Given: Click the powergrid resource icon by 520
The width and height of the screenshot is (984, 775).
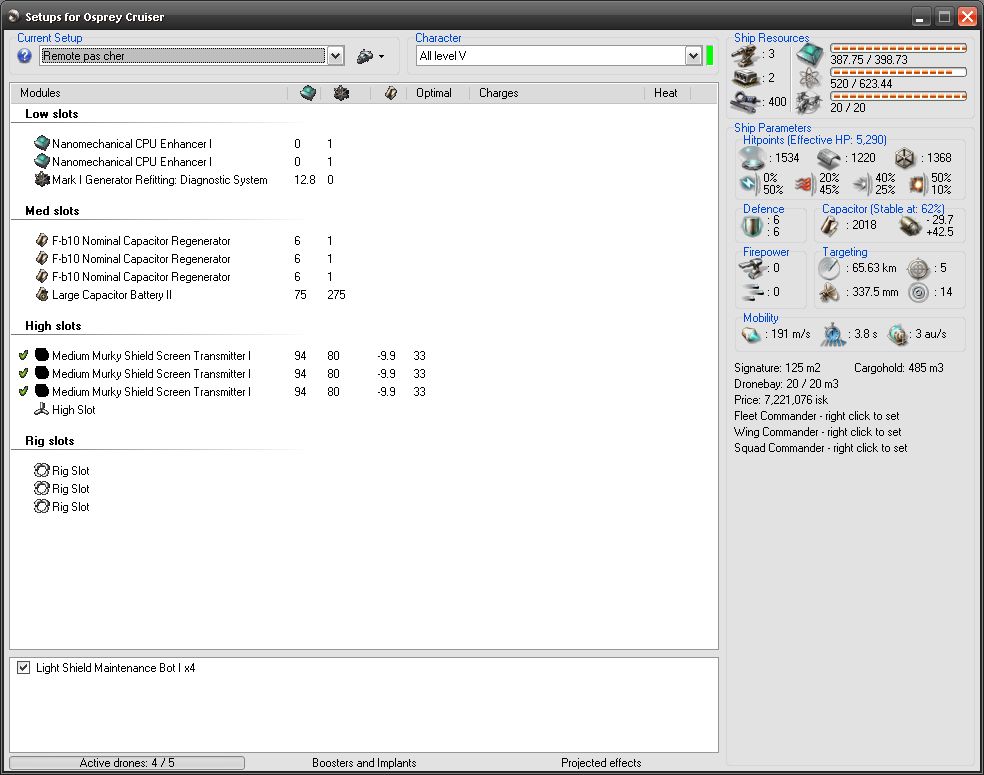Looking at the screenshot, I should (x=810, y=78).
